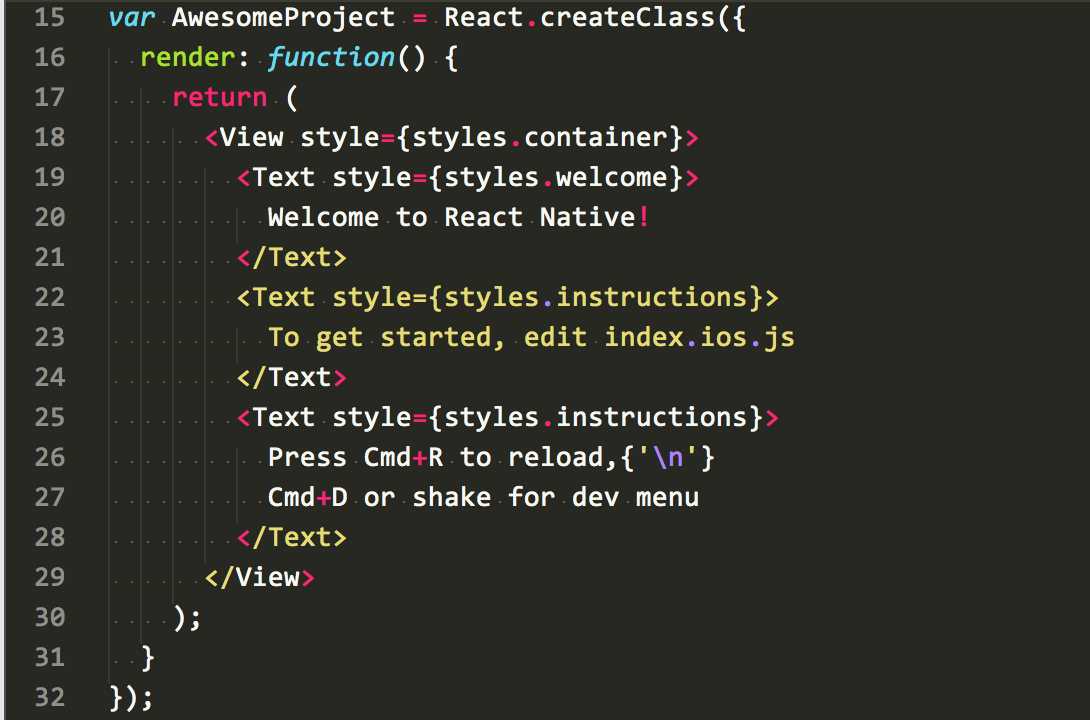
Task: Click line number 16 in the gutter
Action: (49, 57)
